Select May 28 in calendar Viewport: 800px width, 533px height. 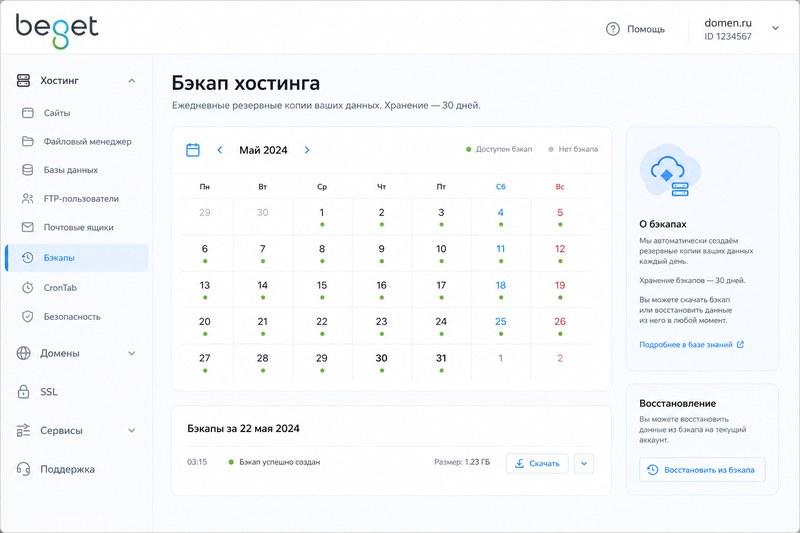click(262, 362)
